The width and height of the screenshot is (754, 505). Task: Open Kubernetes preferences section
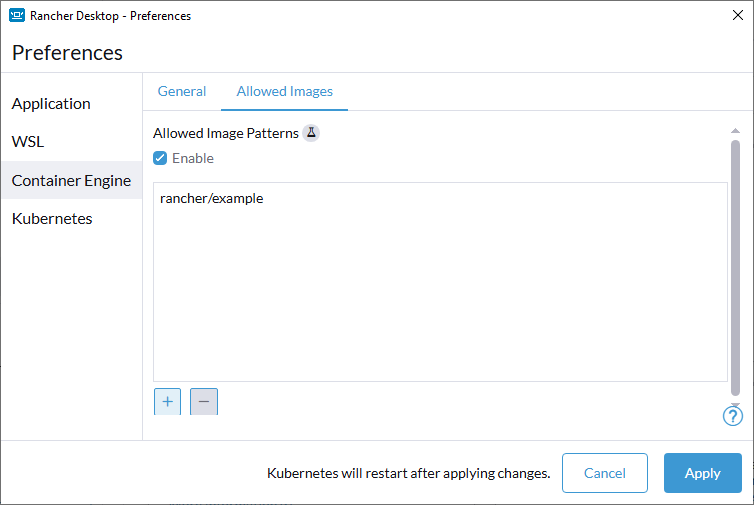[x=52, y=219]
